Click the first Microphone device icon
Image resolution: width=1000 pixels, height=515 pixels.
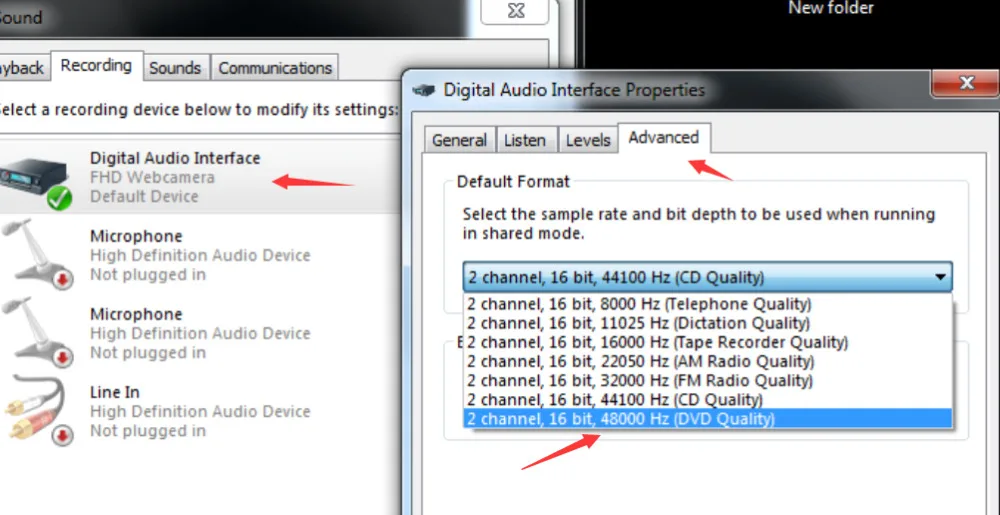[x=38, y=254]
